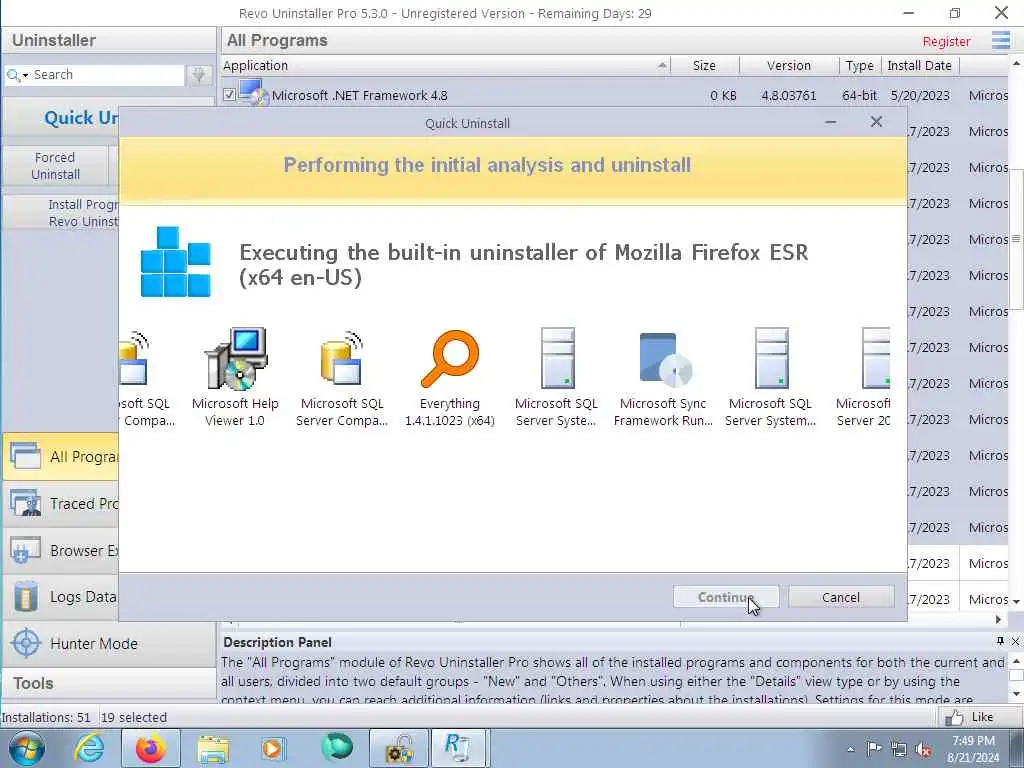Click the program list vertical scrollbar
The width and height of the screenshot is (1024, 768).
1016,238
